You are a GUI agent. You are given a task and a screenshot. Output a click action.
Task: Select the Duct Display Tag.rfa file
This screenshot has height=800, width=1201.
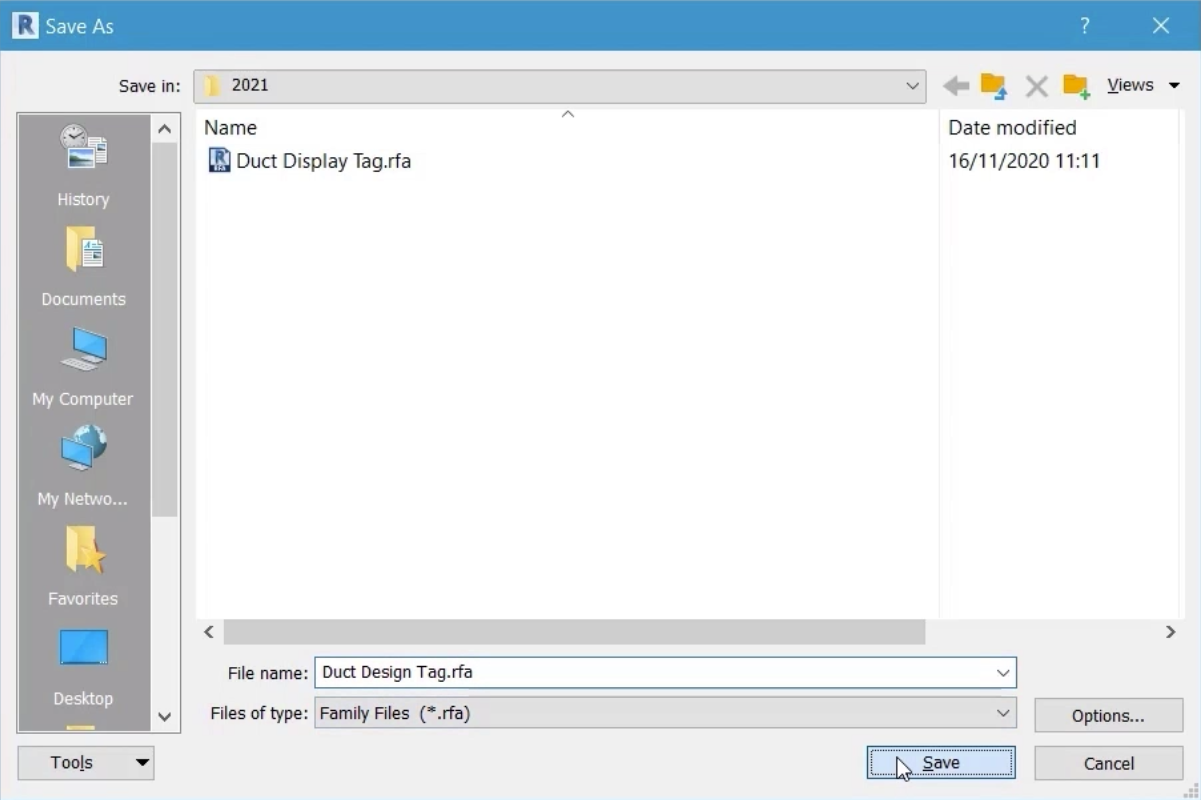323,161
